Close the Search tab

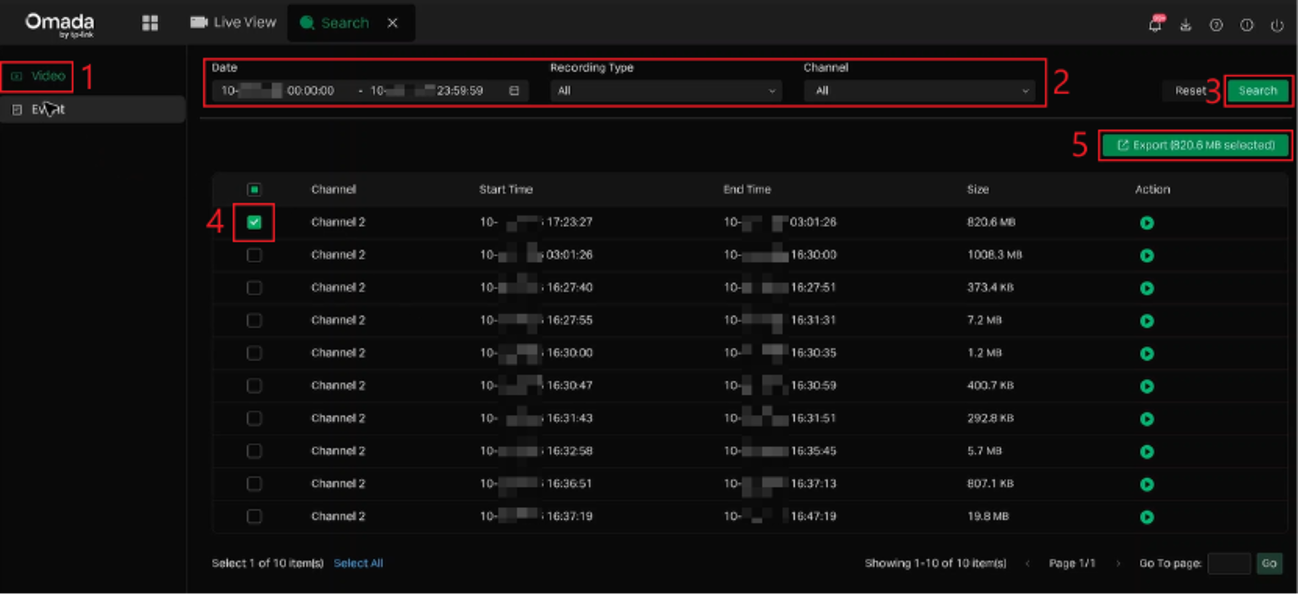click(x=393, y=23)
